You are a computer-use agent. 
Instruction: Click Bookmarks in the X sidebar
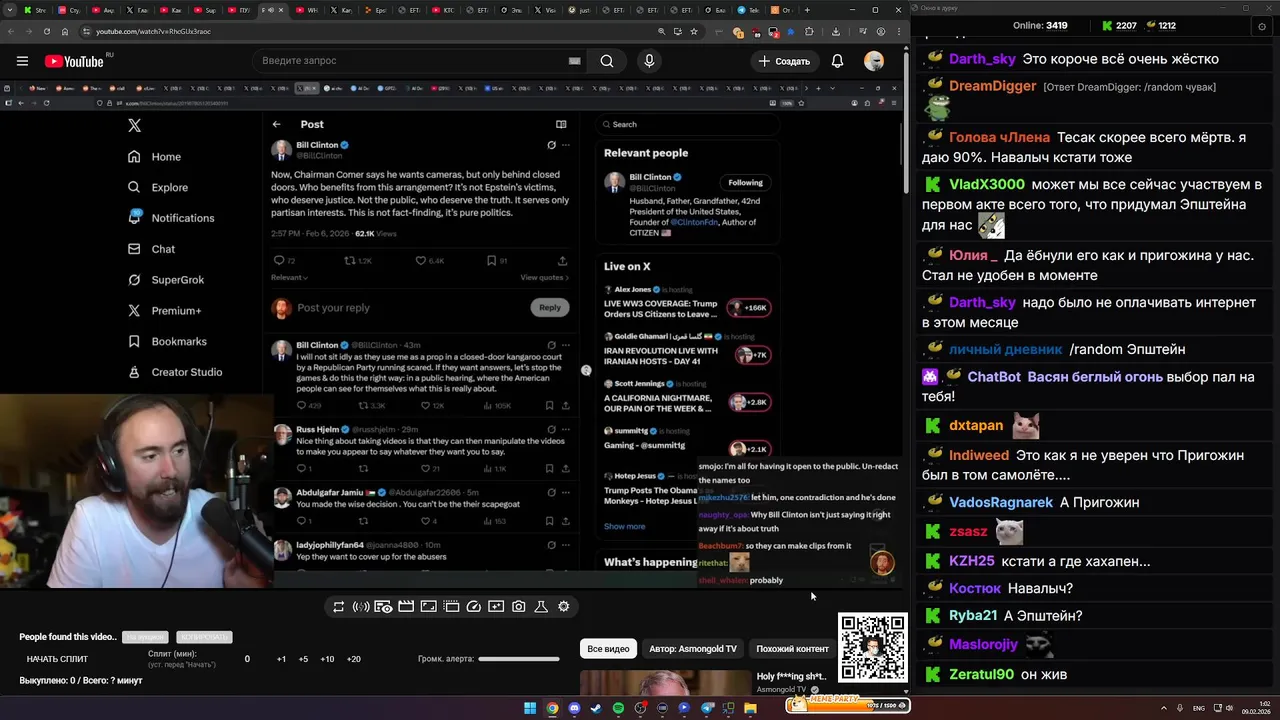(167, 341)
